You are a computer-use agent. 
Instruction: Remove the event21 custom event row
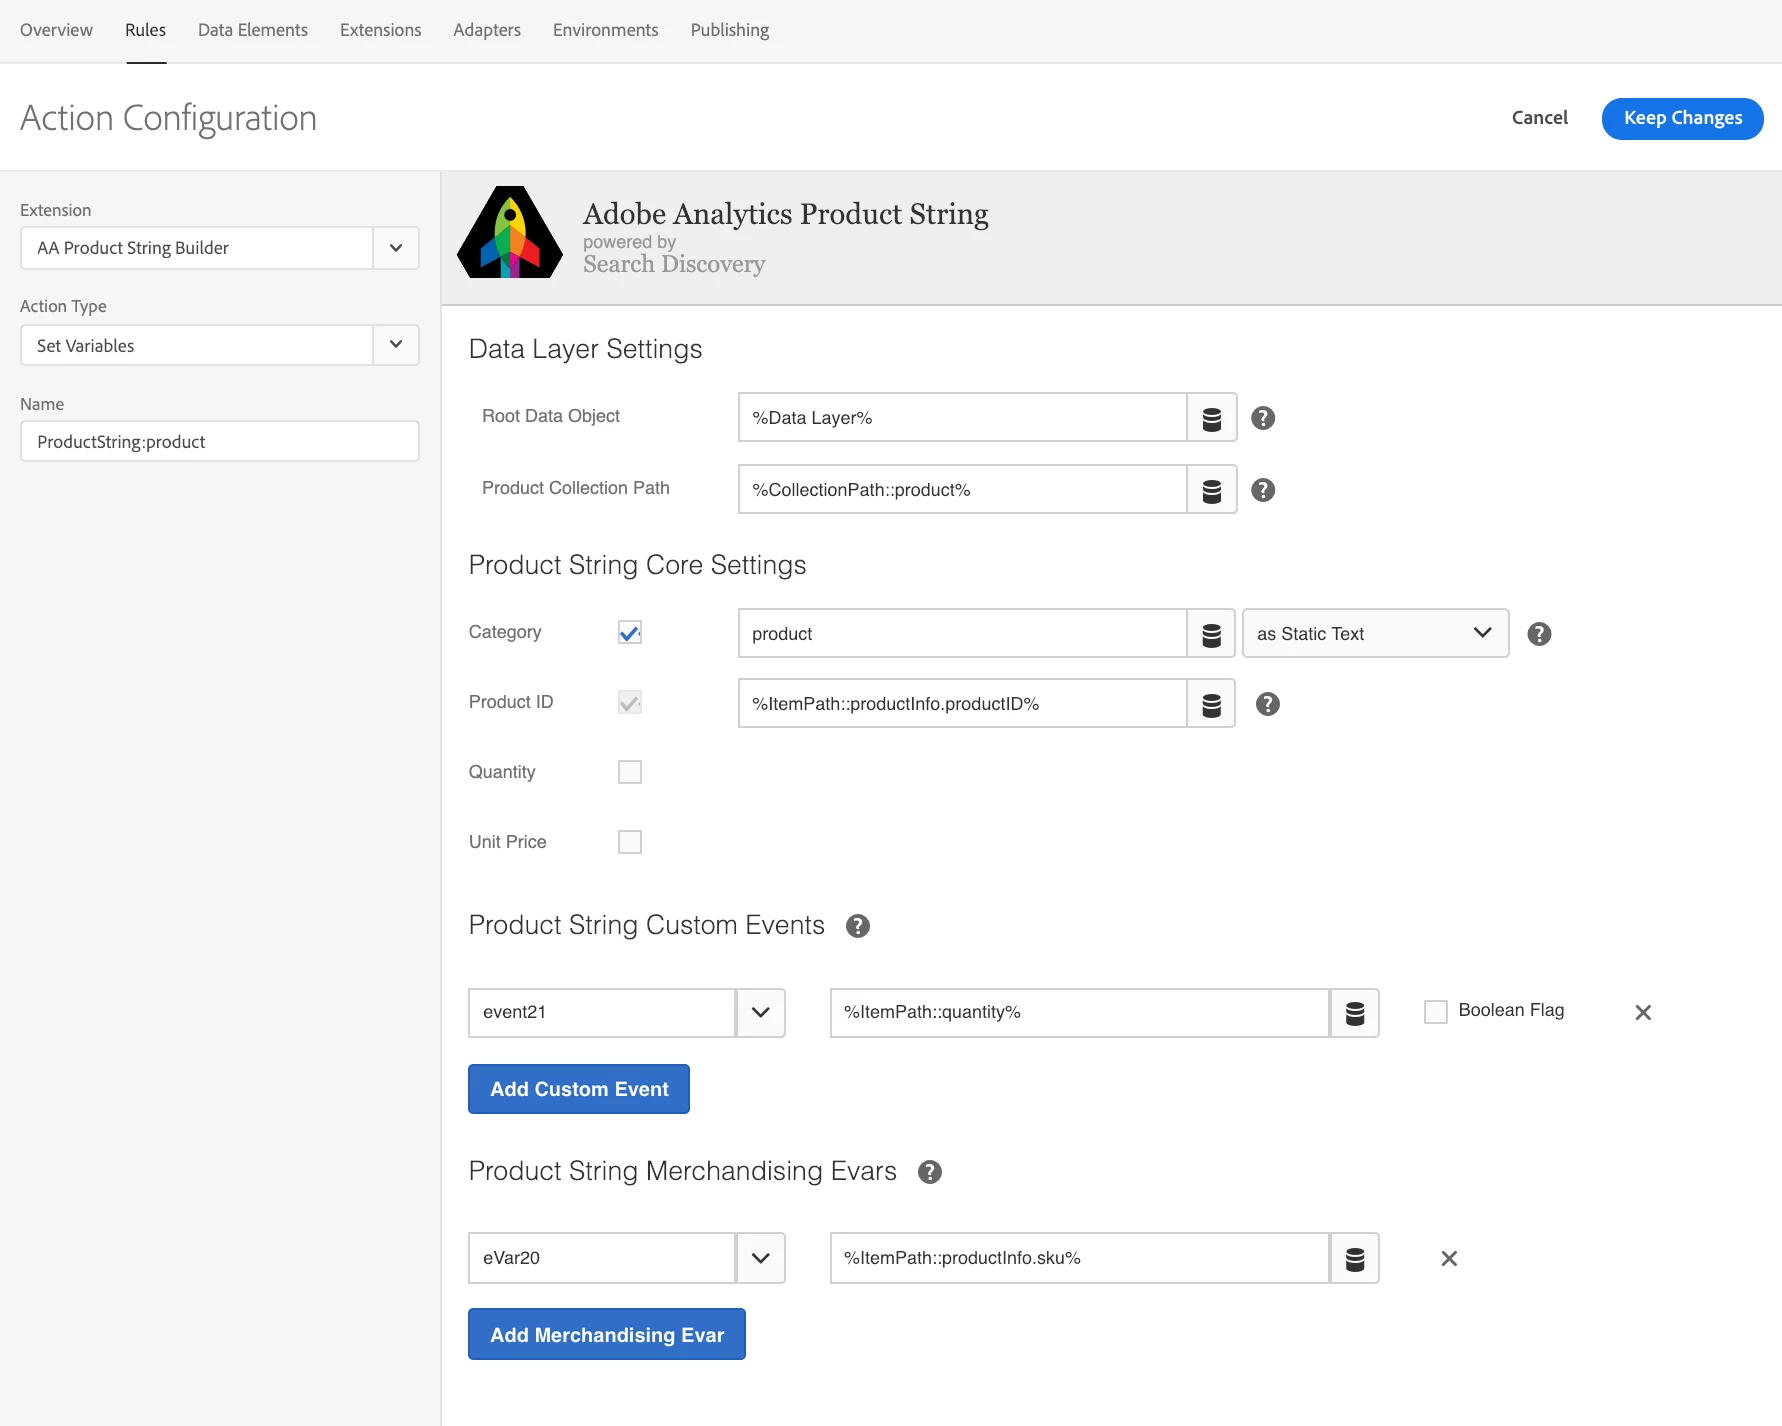point(1643,1013)
